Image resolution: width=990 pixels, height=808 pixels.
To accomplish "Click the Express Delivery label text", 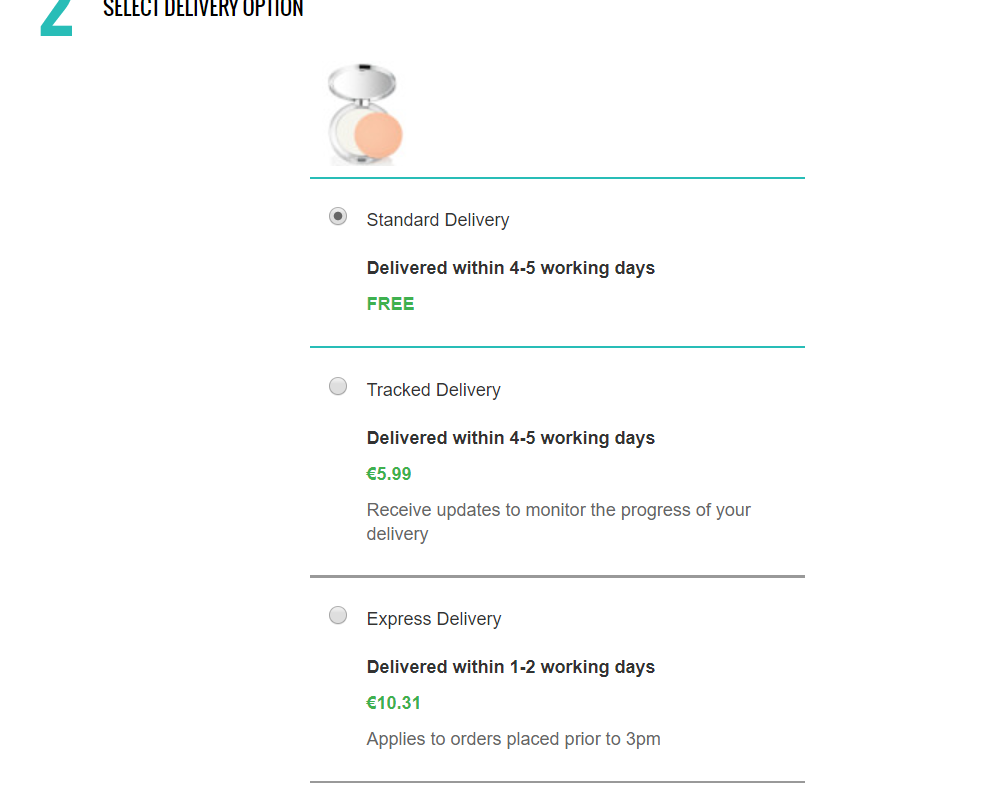I will 434,619.
